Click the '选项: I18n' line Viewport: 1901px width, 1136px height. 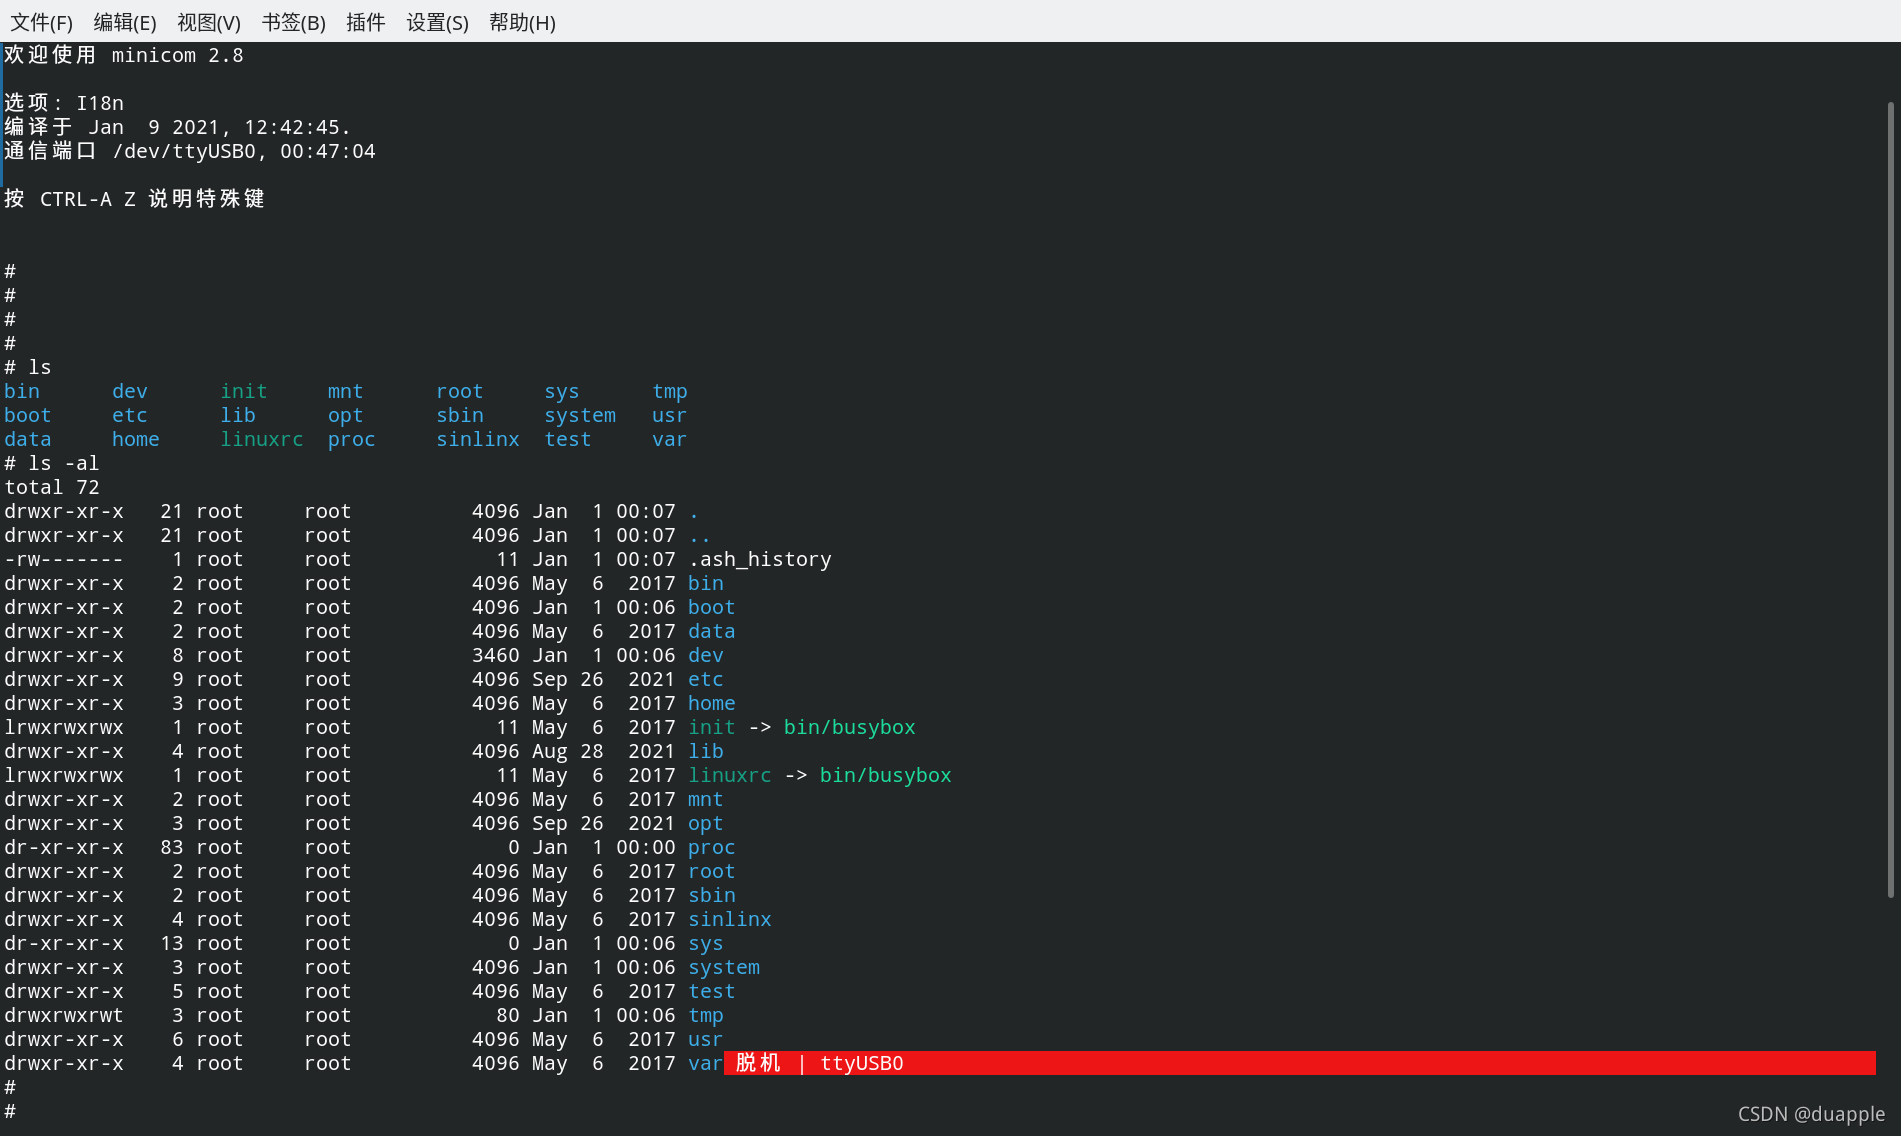coord(64,103)
